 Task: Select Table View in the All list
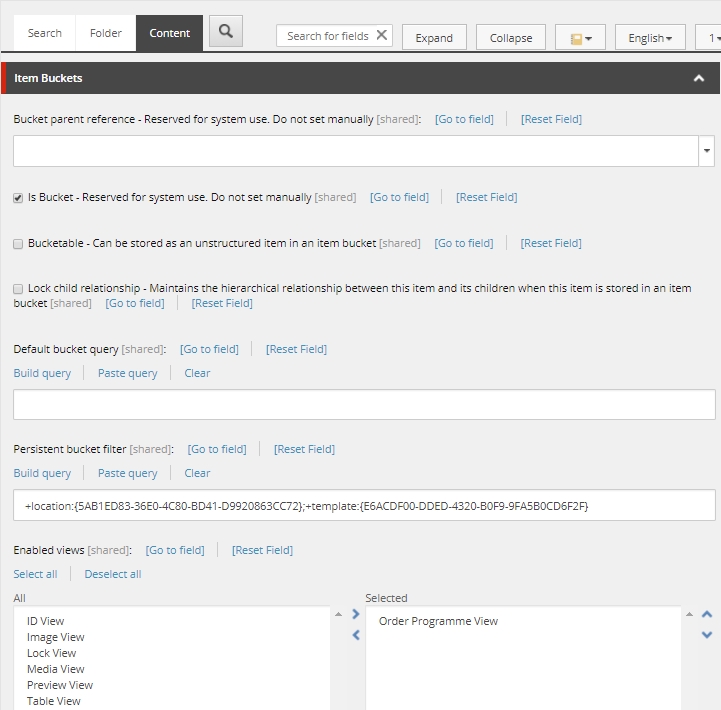[x=54, y=701]
